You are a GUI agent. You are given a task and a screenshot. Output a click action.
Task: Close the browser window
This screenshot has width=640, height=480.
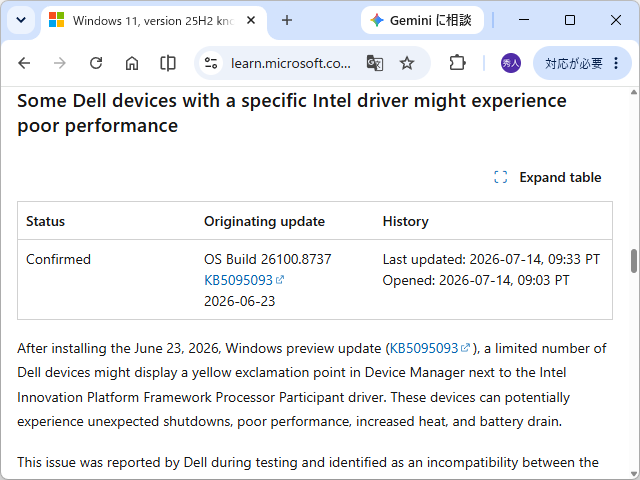pyautogui.click(x=616, y=20)
